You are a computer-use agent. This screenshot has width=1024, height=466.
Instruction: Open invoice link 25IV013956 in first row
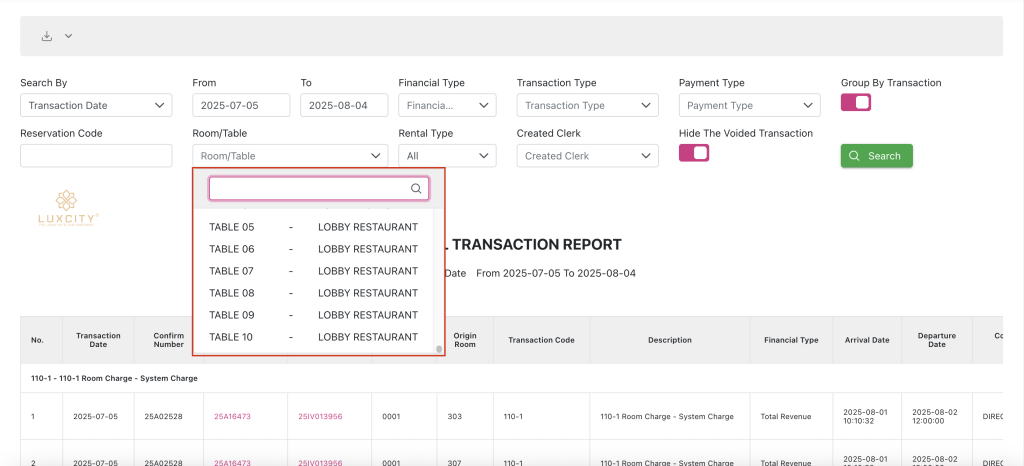[320, 416]
